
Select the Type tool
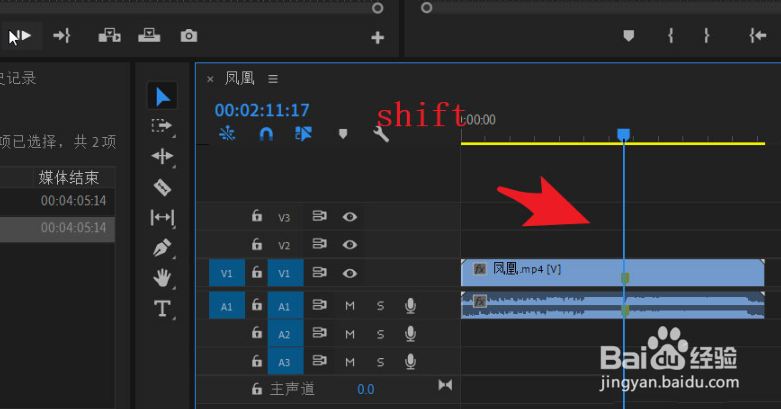tap(162, 308)
